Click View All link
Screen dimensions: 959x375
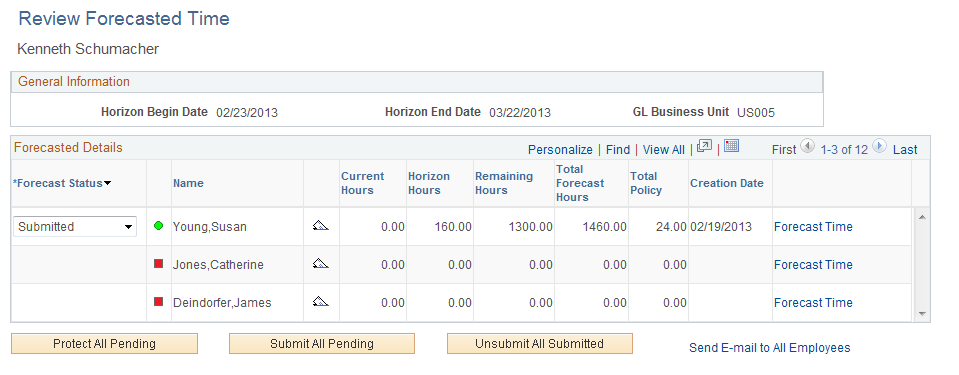click(x=664, y=149)
